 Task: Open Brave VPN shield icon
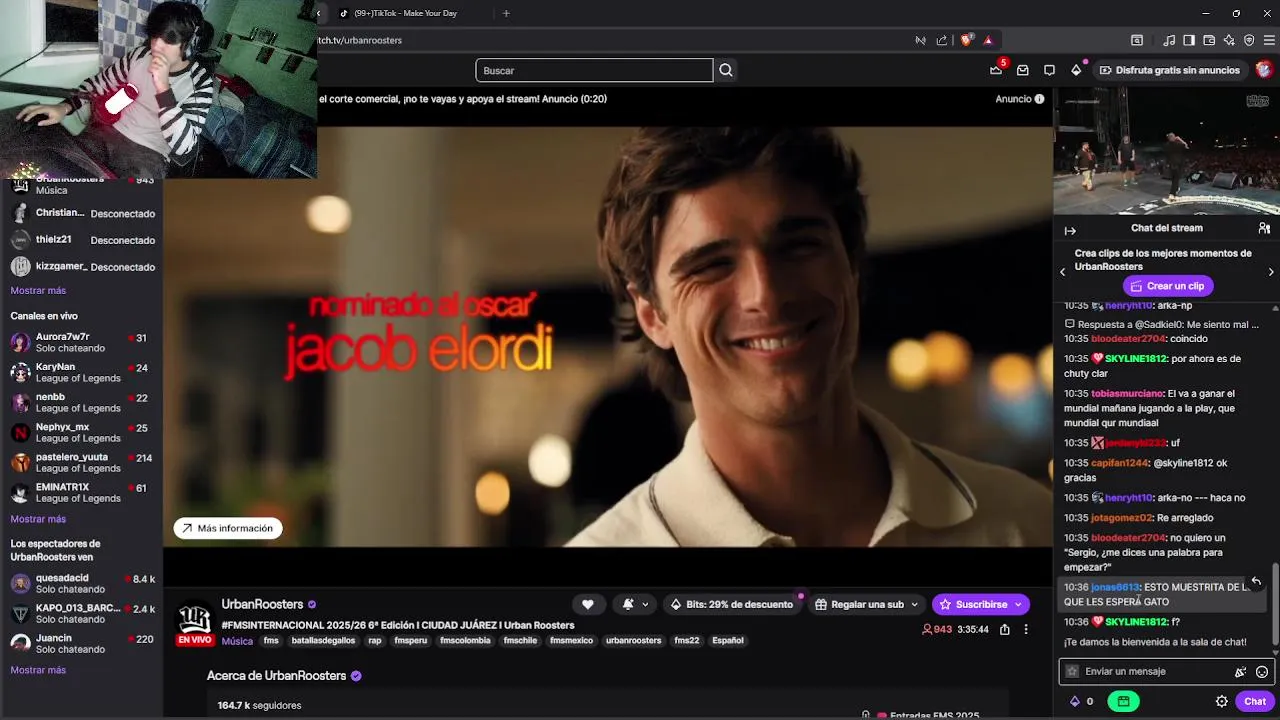1249,40
